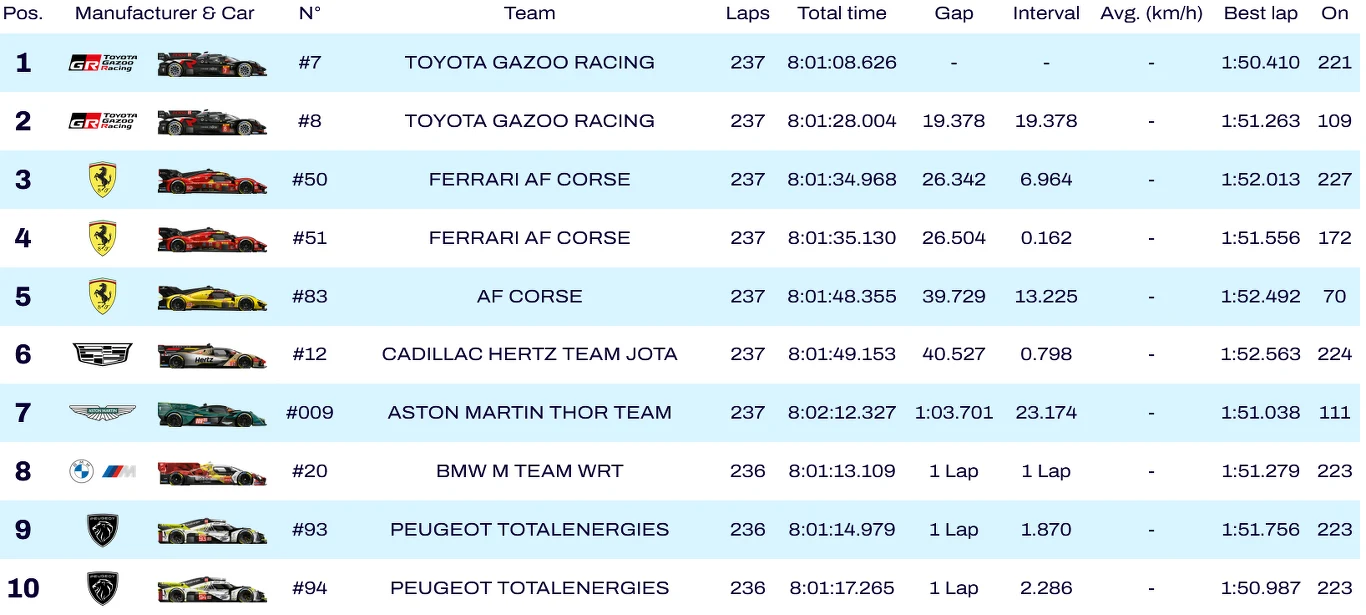Click the Ferrari logo in the #50 row
The width and height of the screenshot is (1366, 615).
(x=102, y=180)
